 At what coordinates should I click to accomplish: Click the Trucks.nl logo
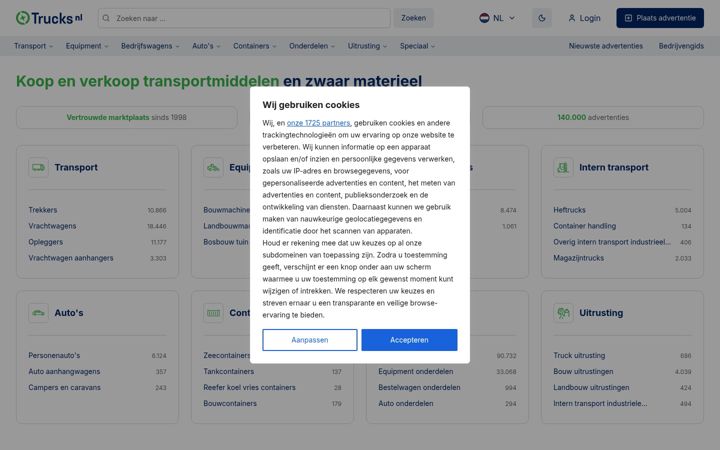pyautogui.click(x=49, y=18)
